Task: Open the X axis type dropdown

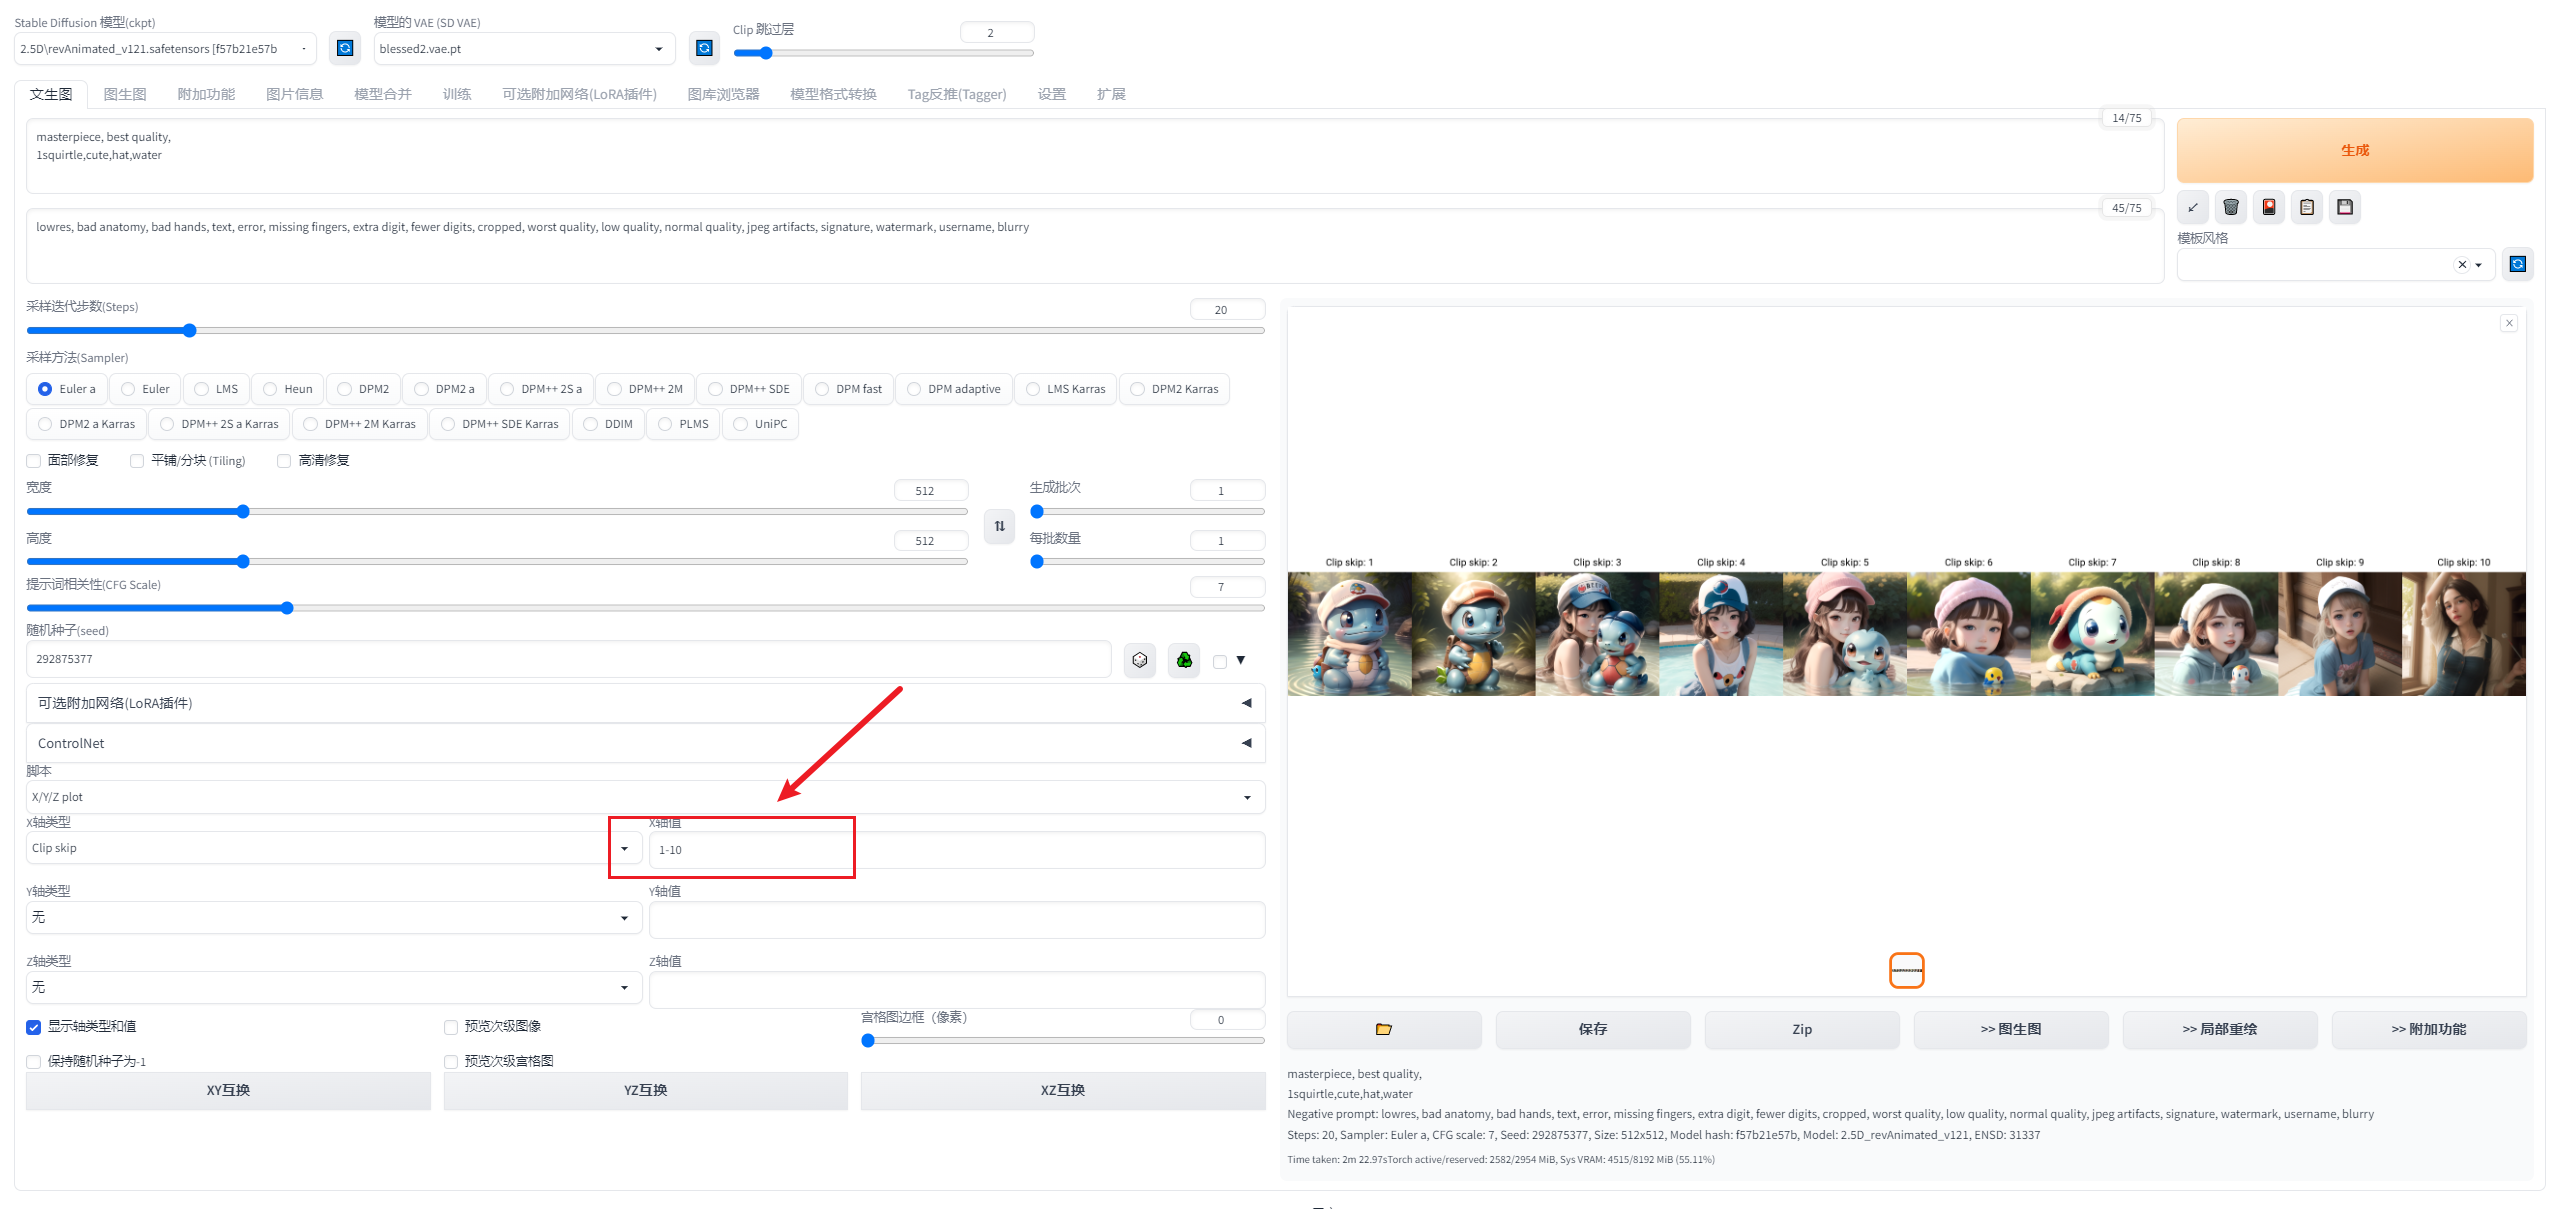Action: [334, 848]
